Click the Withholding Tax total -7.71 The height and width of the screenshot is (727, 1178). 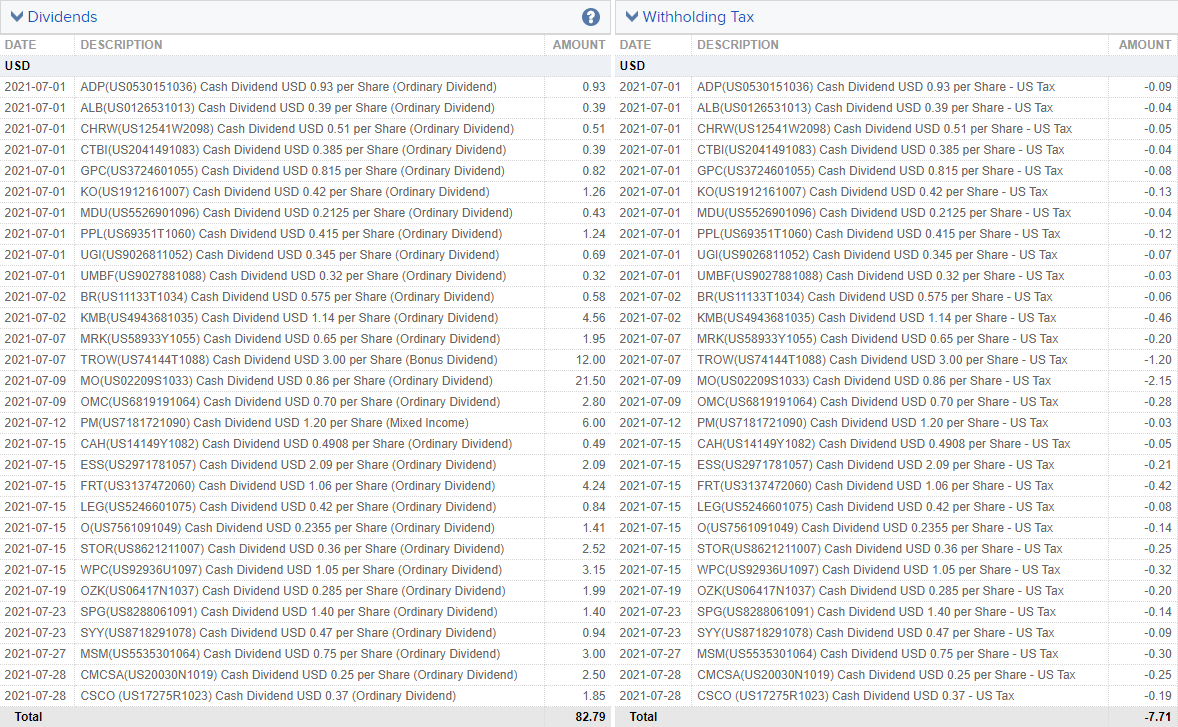click(x=1158, y=717)
